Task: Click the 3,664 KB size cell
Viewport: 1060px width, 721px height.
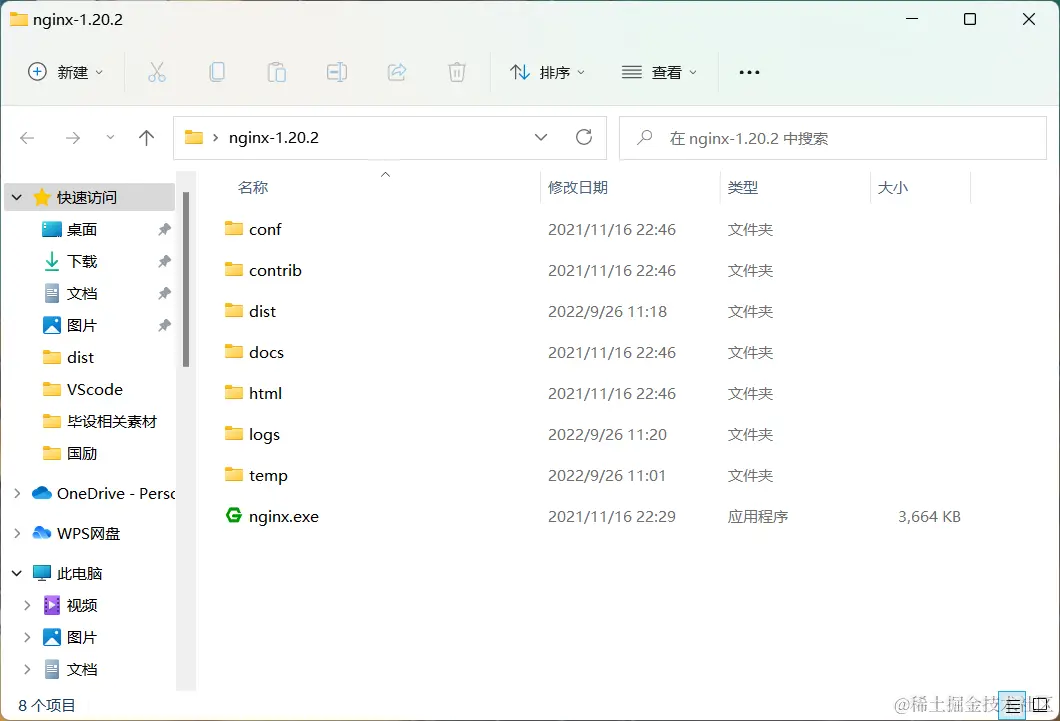Action: [x=929, y=516]
